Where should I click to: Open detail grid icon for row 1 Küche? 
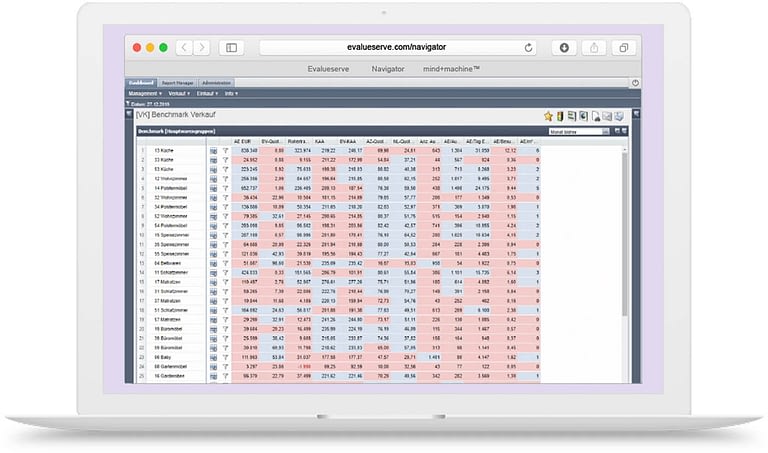(x=214, y=151)
